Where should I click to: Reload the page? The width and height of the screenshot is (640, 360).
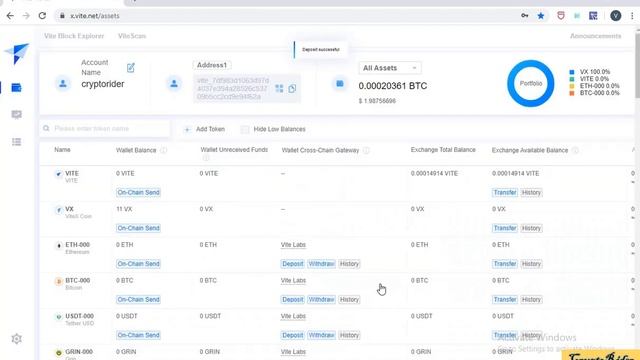[42, 16]
